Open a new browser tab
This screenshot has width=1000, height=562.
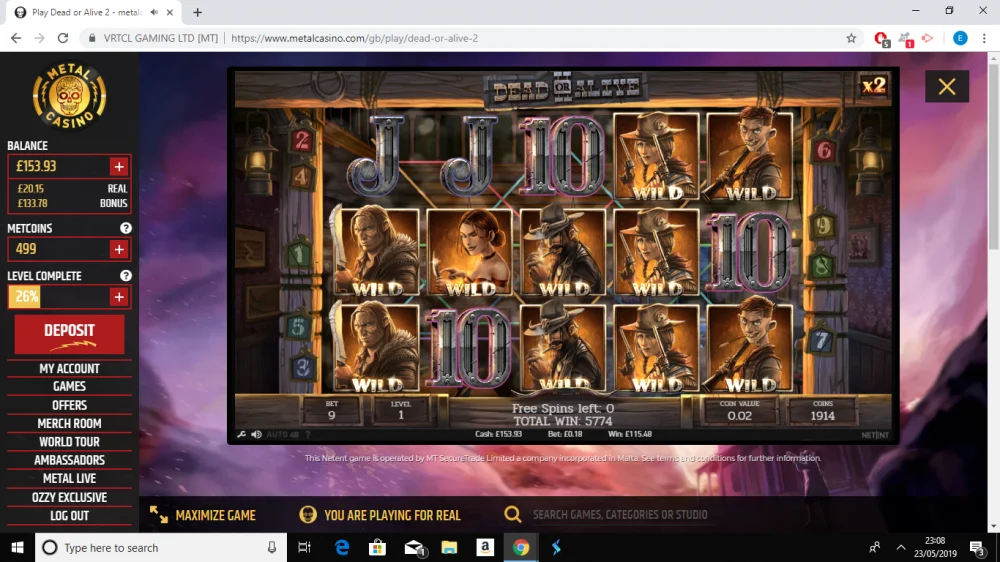tap(198, 12)
